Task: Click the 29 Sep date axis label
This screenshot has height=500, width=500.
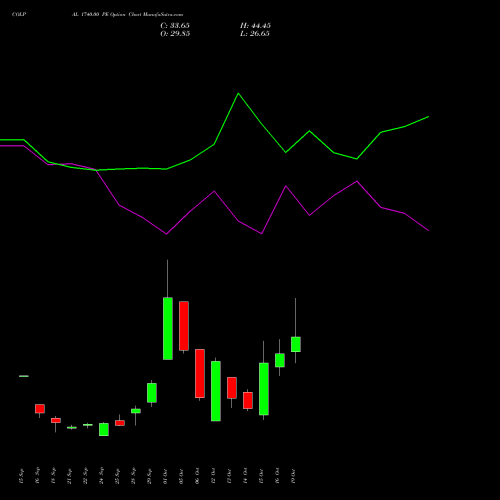Action: (x=150, y=476)
